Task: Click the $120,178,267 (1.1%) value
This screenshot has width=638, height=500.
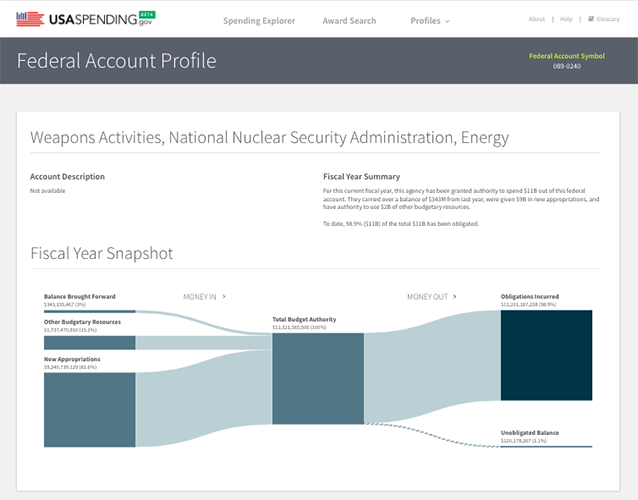Action: coord(524,441)
